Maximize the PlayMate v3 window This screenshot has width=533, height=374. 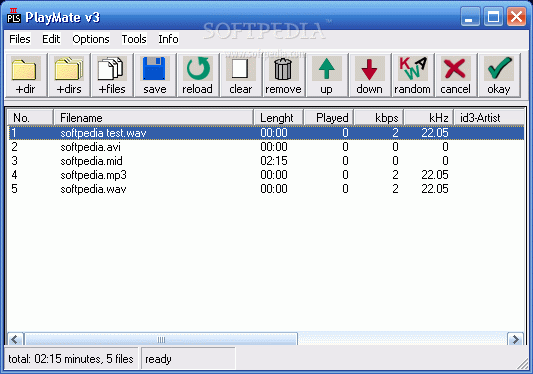click(x=493, y=16)
